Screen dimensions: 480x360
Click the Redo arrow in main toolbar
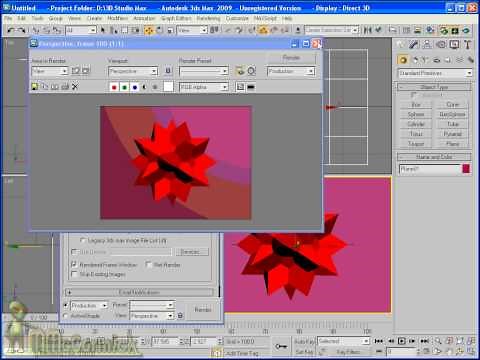pyautogui.click(x=22, y=30)
